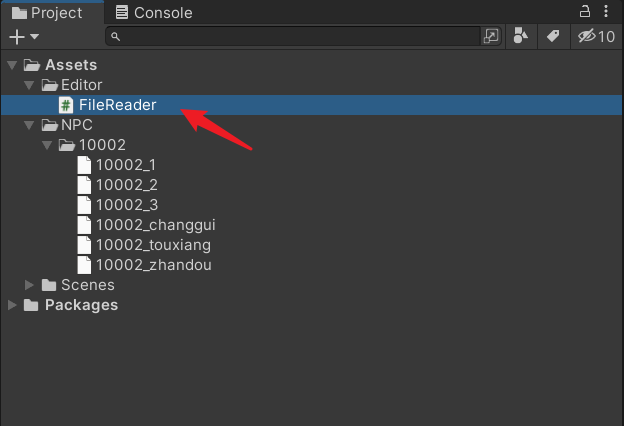Open the create dropdown arrow beside plus
Image resolution: width=624 pixels, height=426 pixels.
tap(35, 37)
